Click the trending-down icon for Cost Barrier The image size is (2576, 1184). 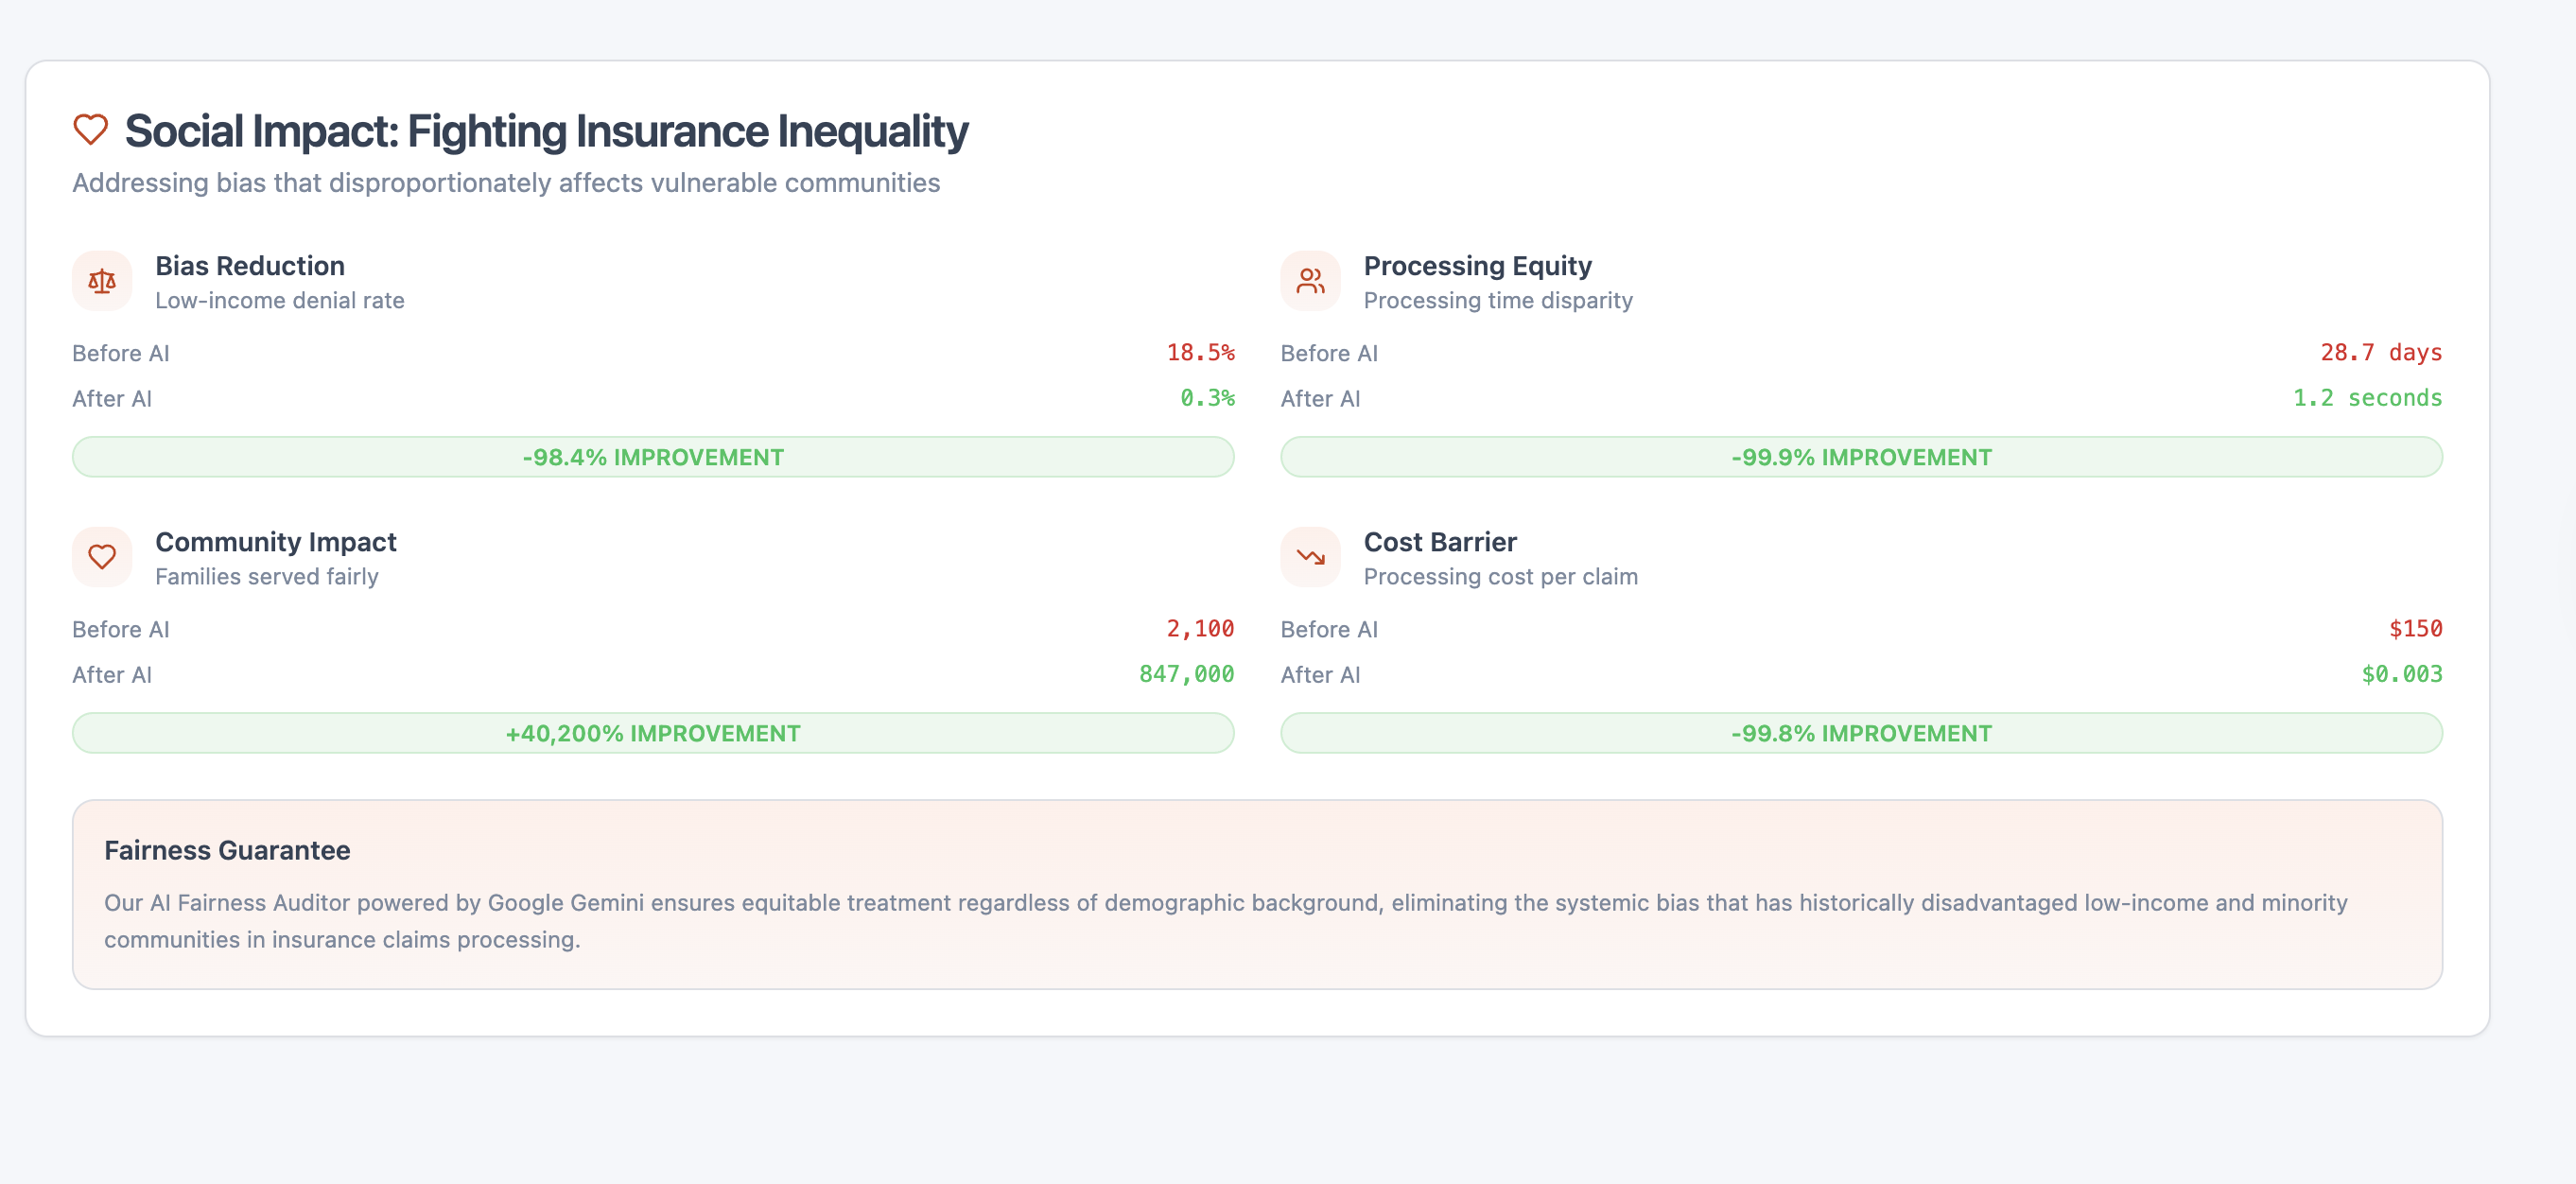(x=1310, y=557)
